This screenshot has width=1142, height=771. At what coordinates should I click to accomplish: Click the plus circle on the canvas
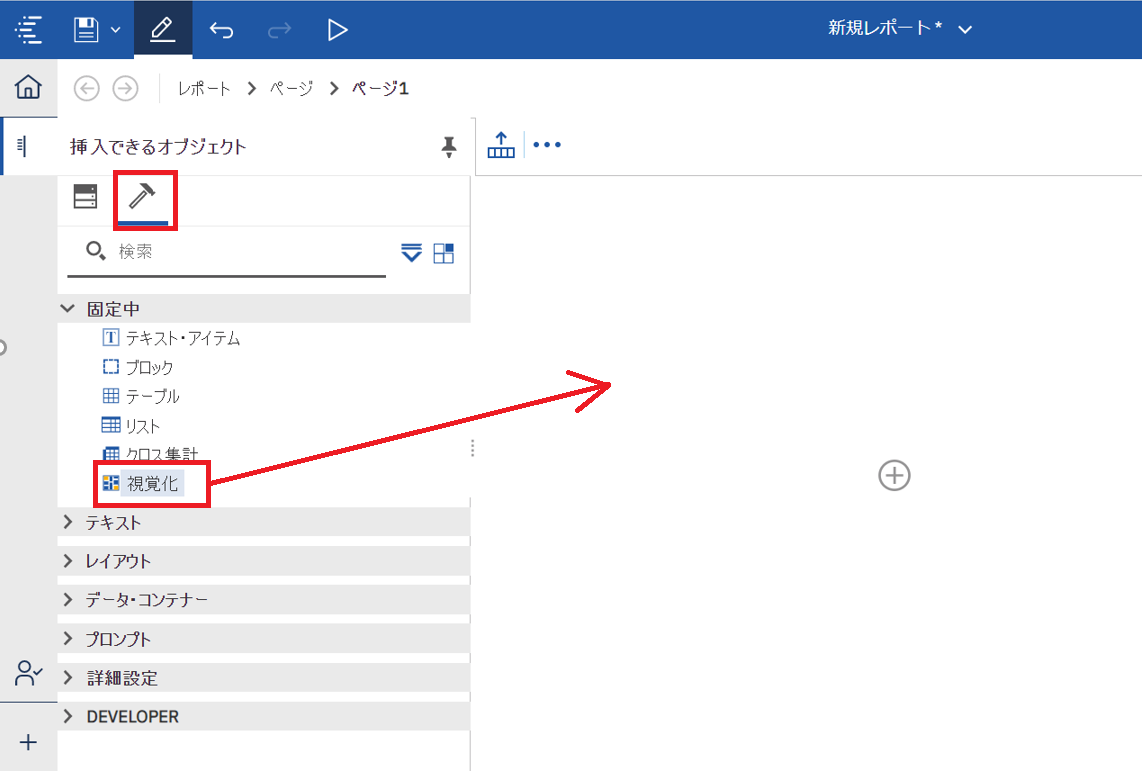tap(894, 475)
